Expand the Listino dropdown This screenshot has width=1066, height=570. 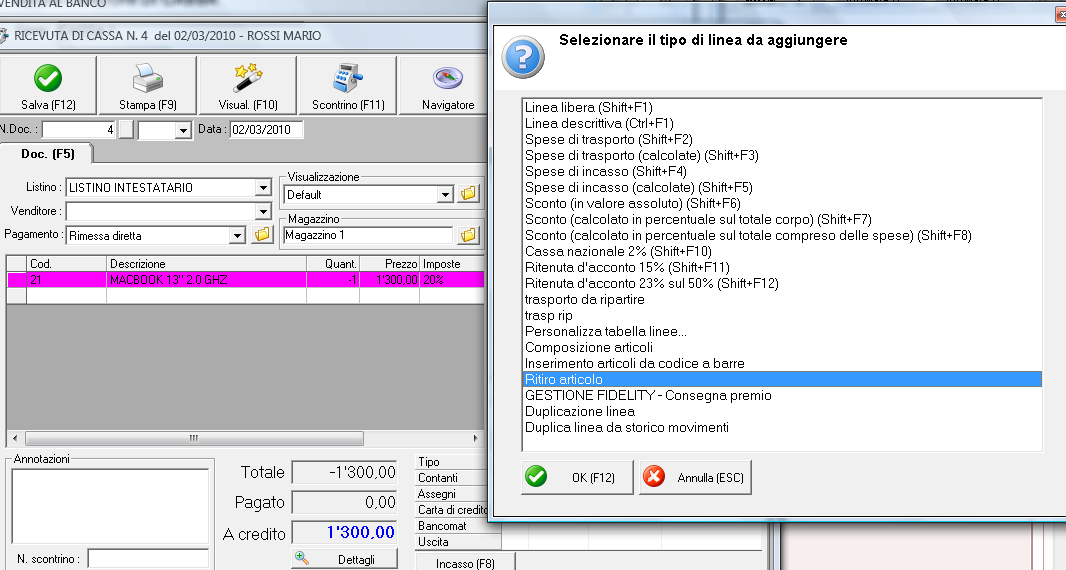[x=264, y=188]
